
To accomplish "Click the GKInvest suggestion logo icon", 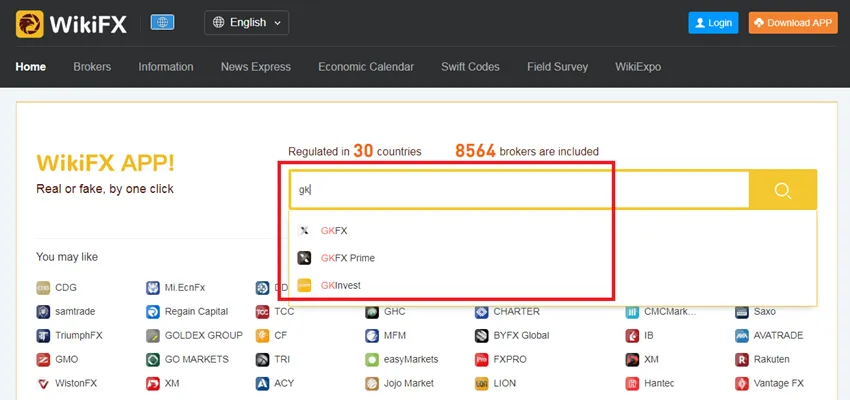I will coord(304,285).
